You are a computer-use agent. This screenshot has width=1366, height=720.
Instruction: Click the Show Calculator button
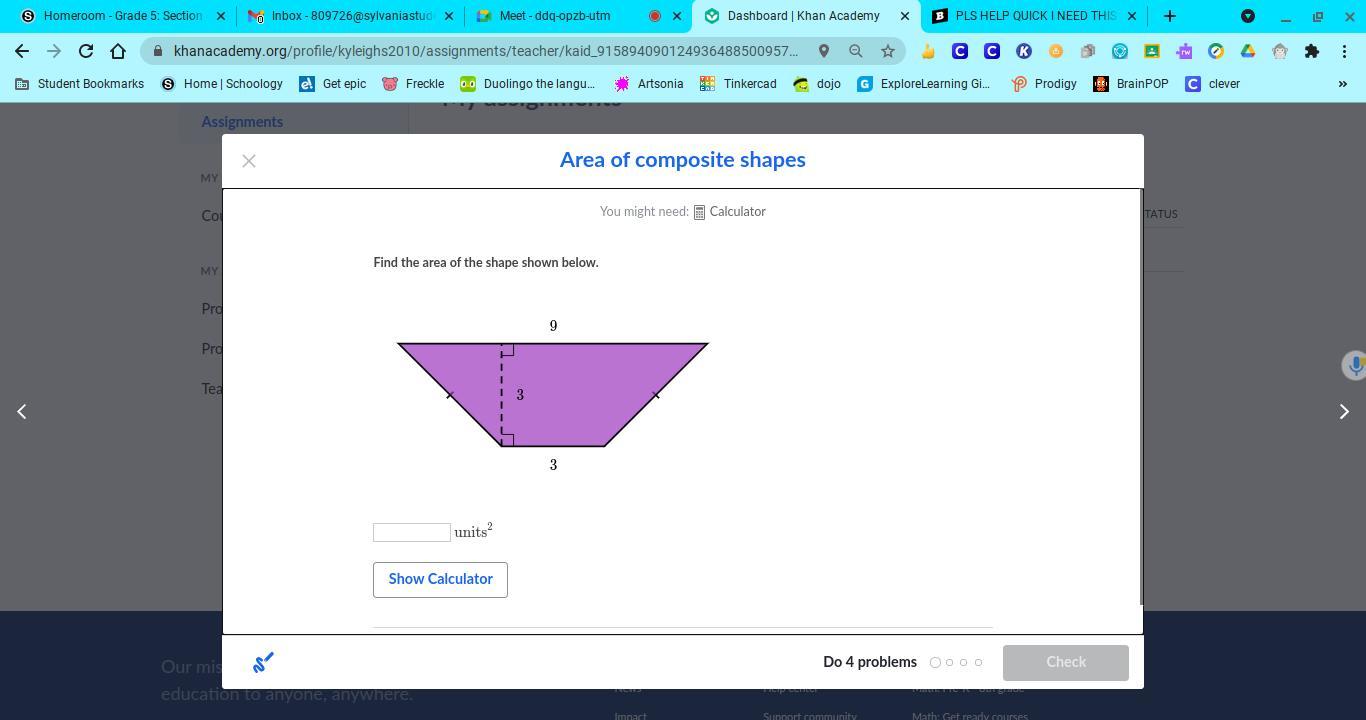[440, 580]
